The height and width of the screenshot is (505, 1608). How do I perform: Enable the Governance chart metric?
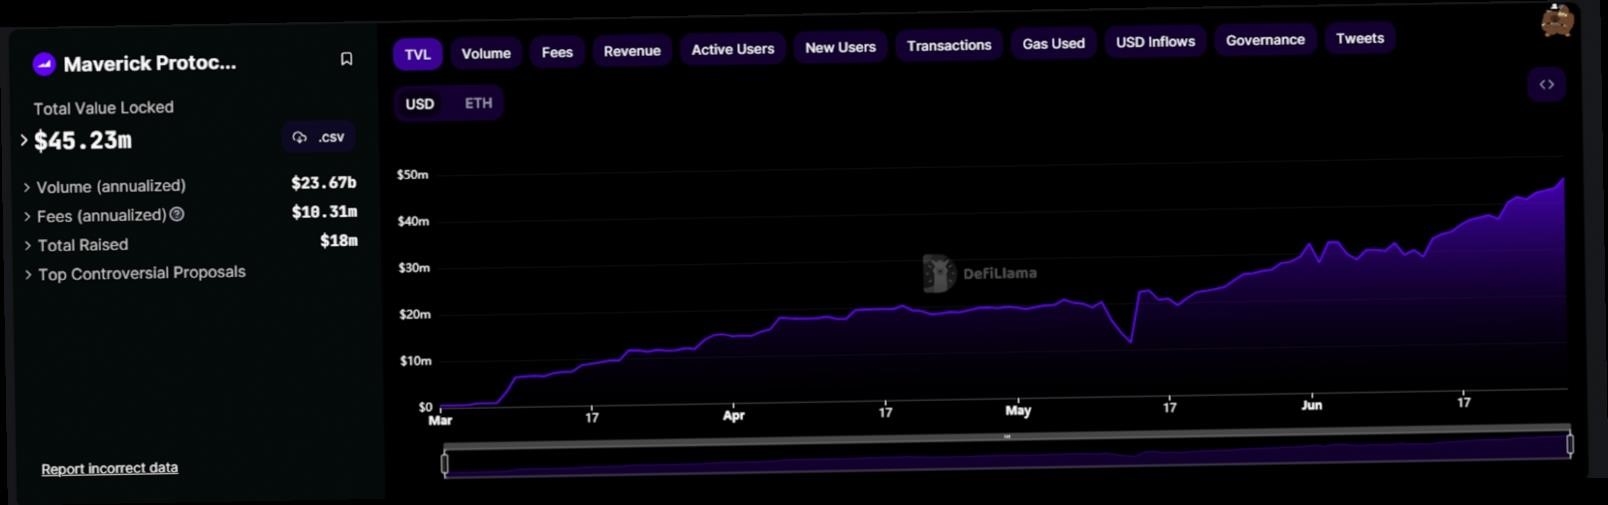(x=1265, y=40)
